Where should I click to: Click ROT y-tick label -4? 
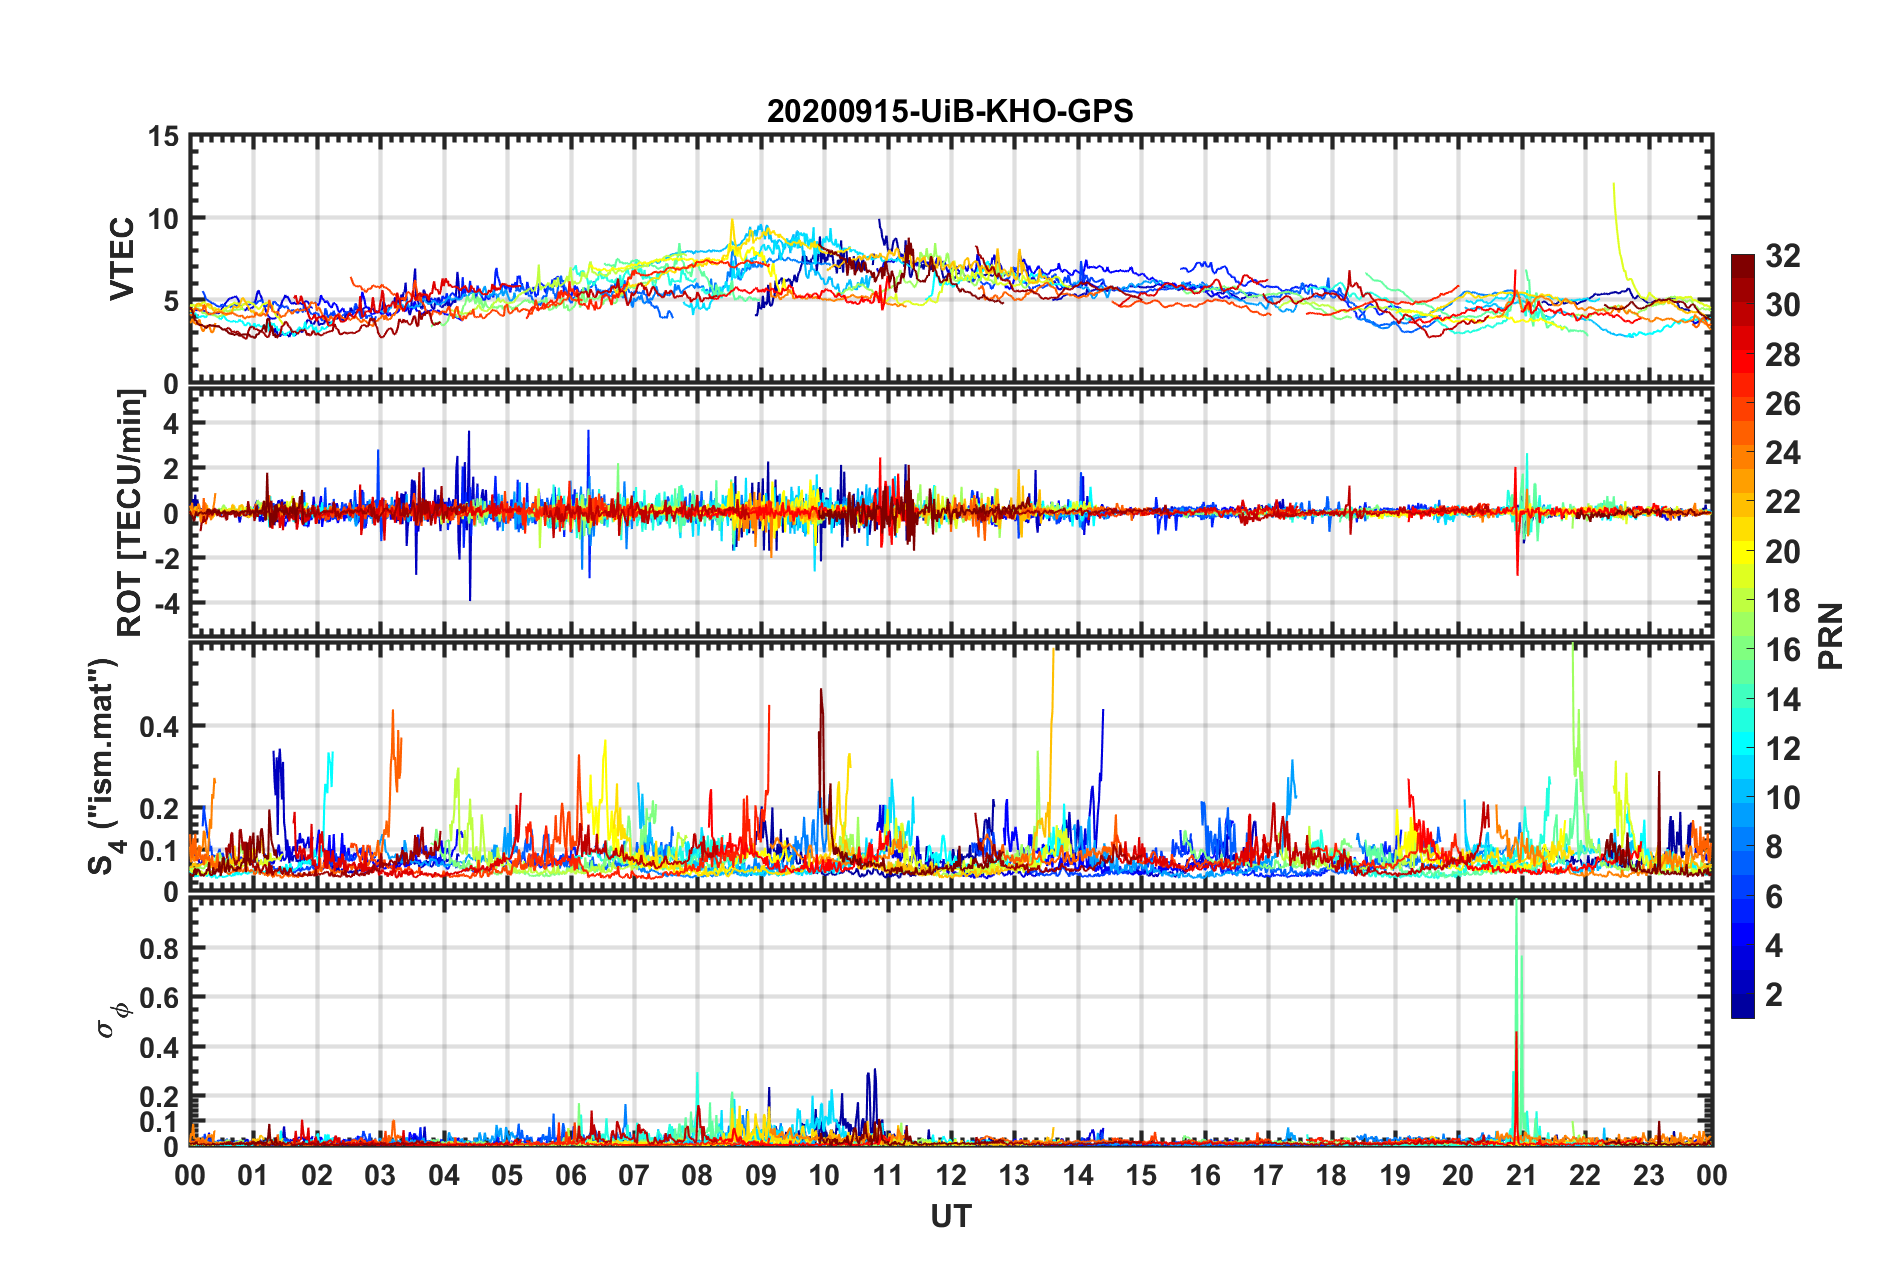167,603
